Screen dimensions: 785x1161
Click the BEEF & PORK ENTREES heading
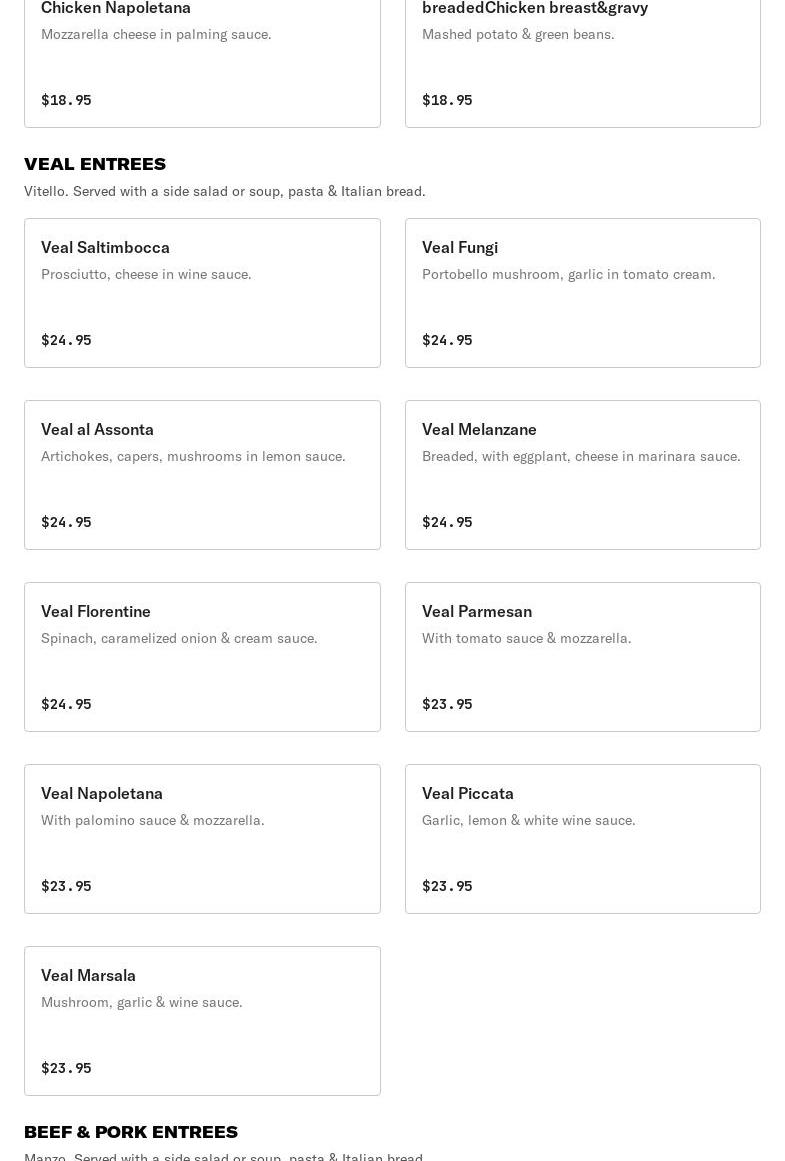point(131,1131)
